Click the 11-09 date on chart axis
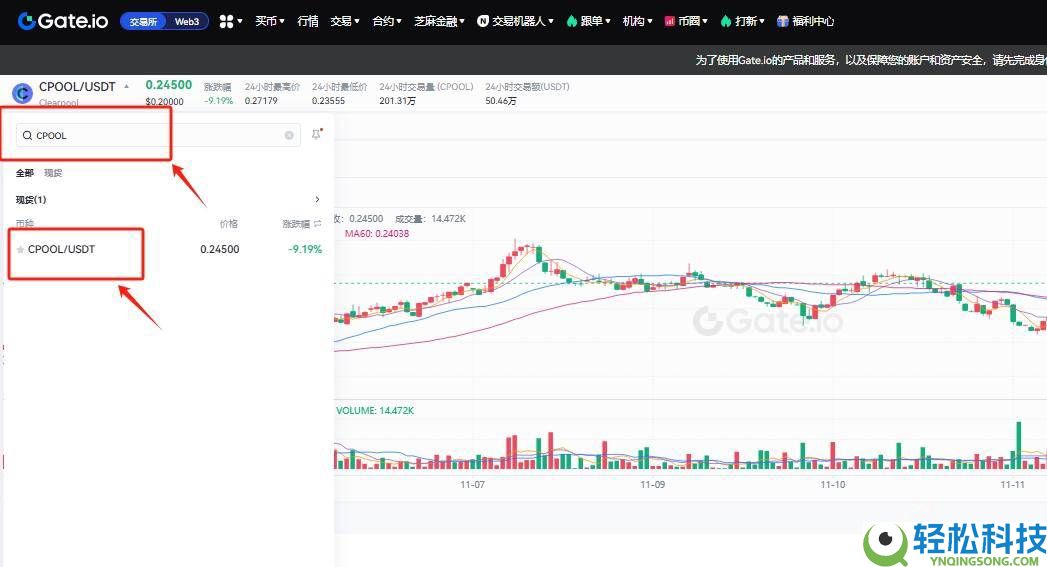Image resolution: width=1047 pixels, height=567 pixels. [652, 485]
